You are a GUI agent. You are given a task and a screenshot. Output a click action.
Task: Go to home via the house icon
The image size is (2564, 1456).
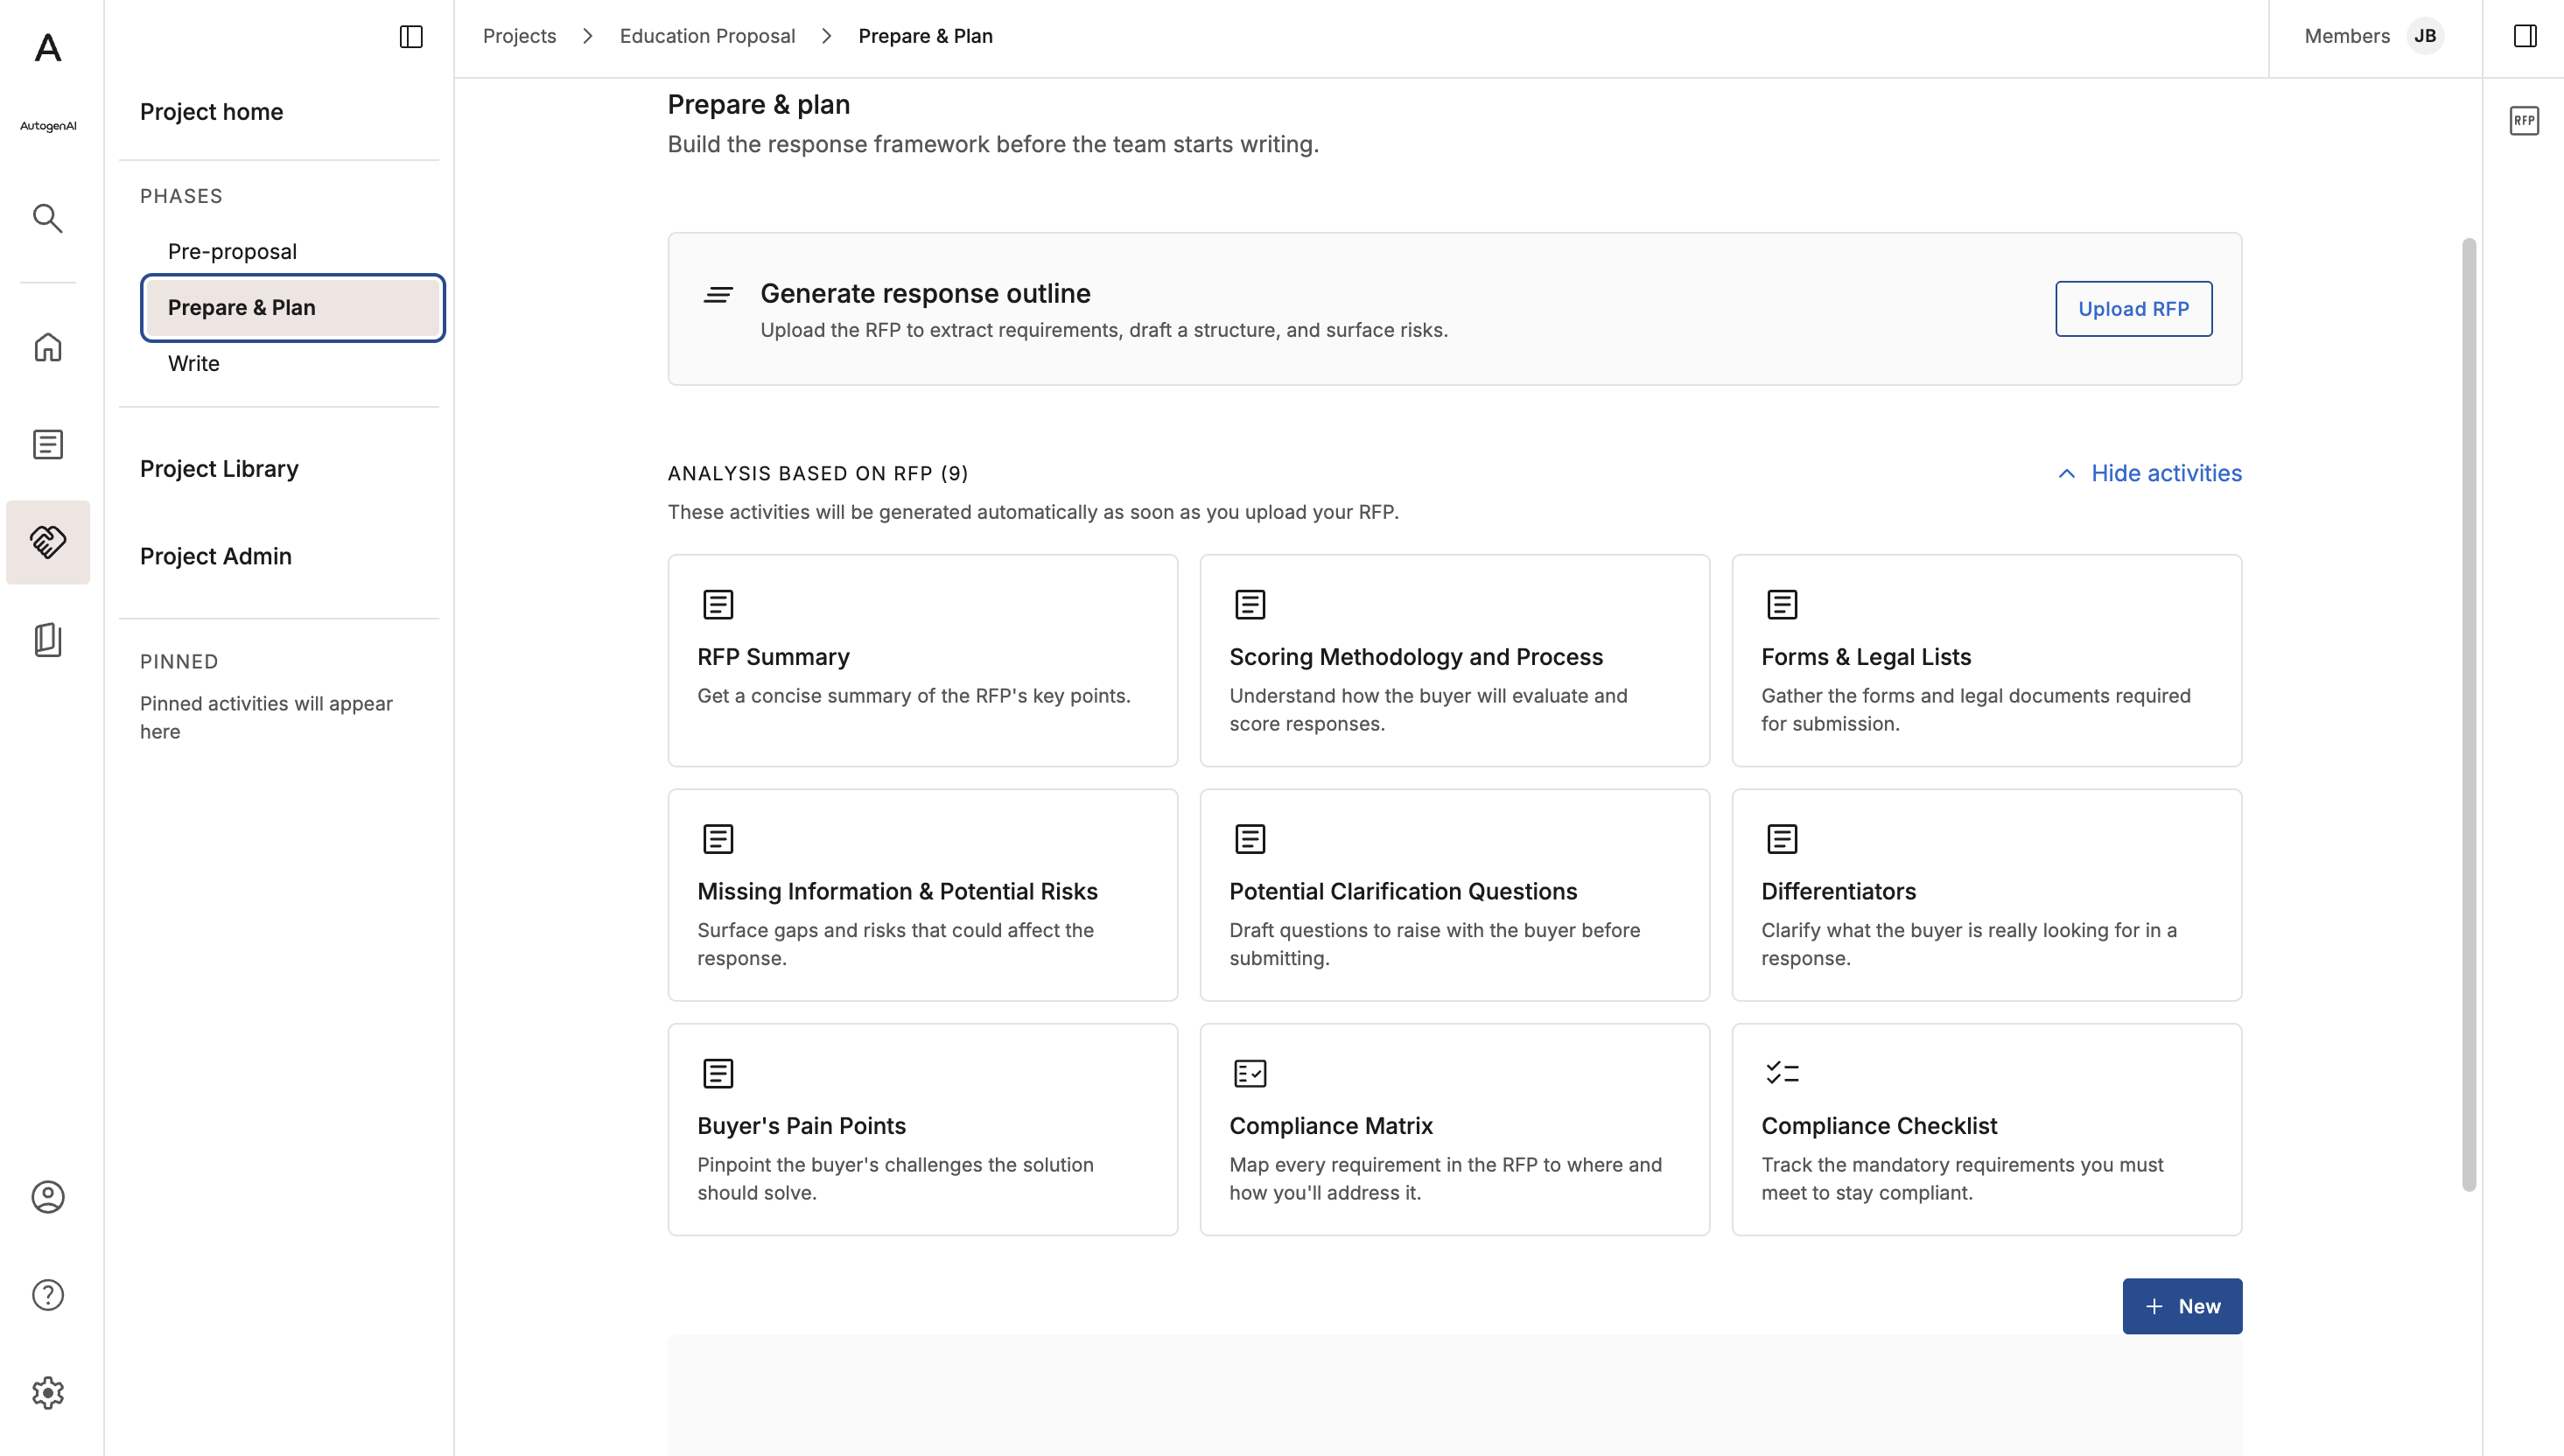pos(48,347)
